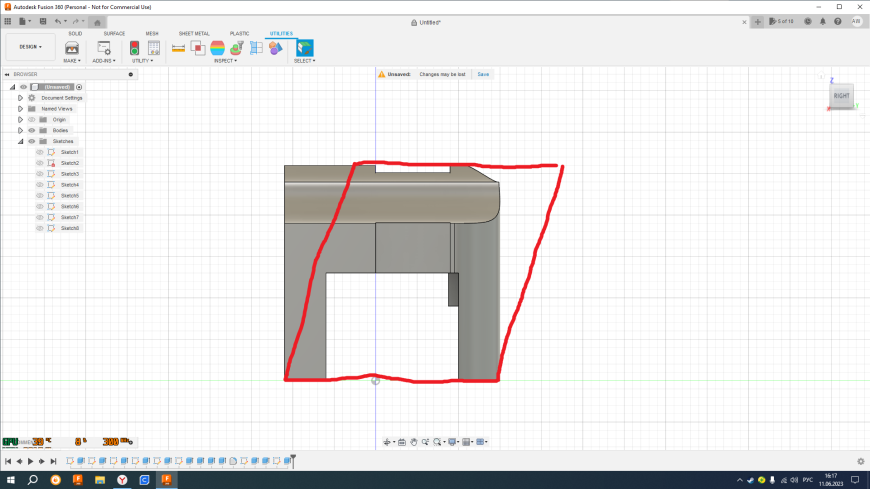Expand the Document Settings node
Image resolution: width=870 pixels, height=489 pixels.
click(21, 98)
